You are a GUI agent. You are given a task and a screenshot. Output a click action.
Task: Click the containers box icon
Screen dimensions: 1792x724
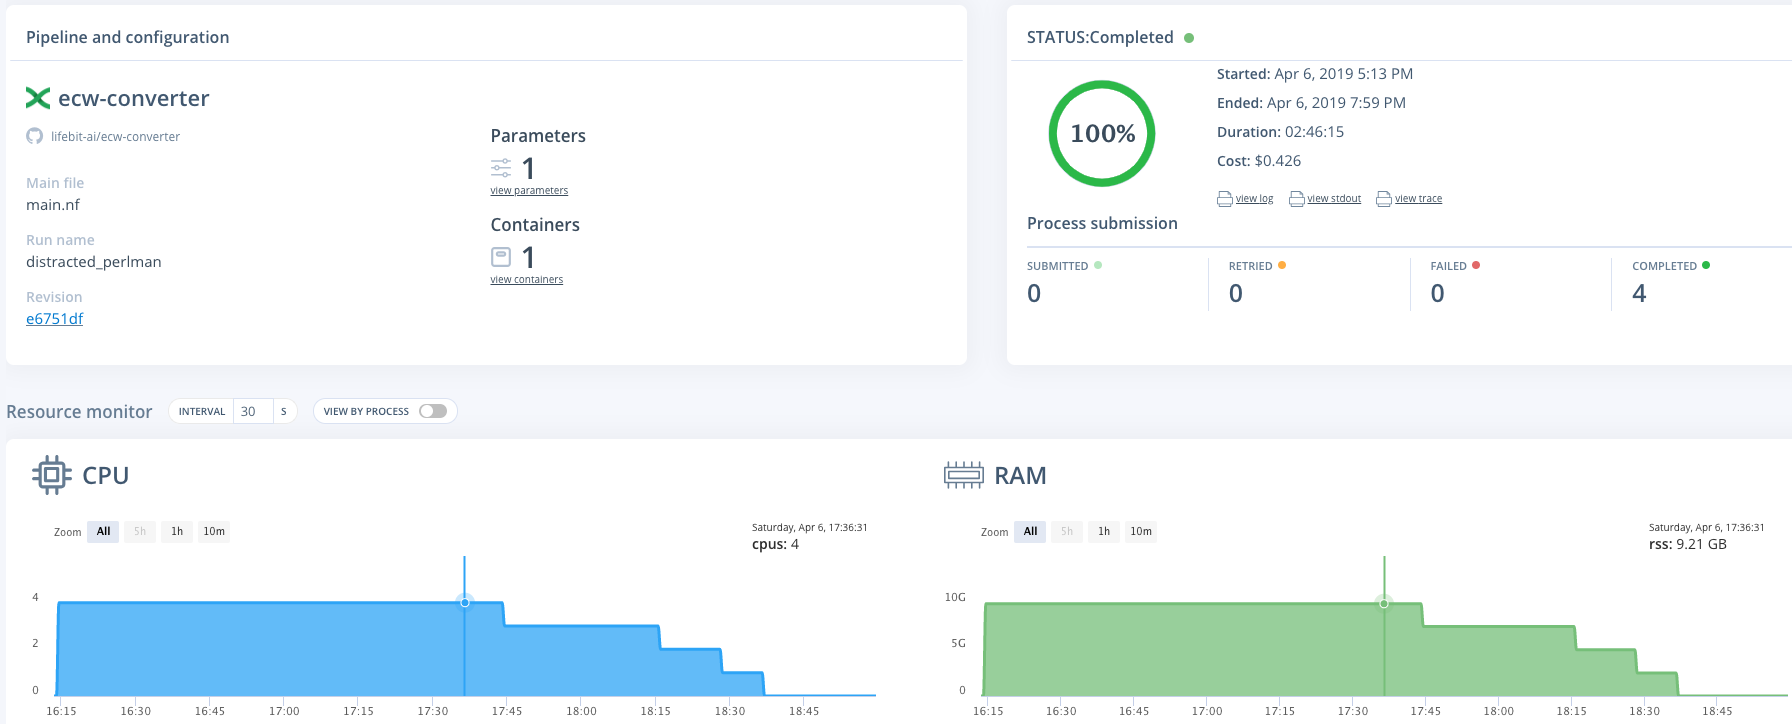(501, 257)
